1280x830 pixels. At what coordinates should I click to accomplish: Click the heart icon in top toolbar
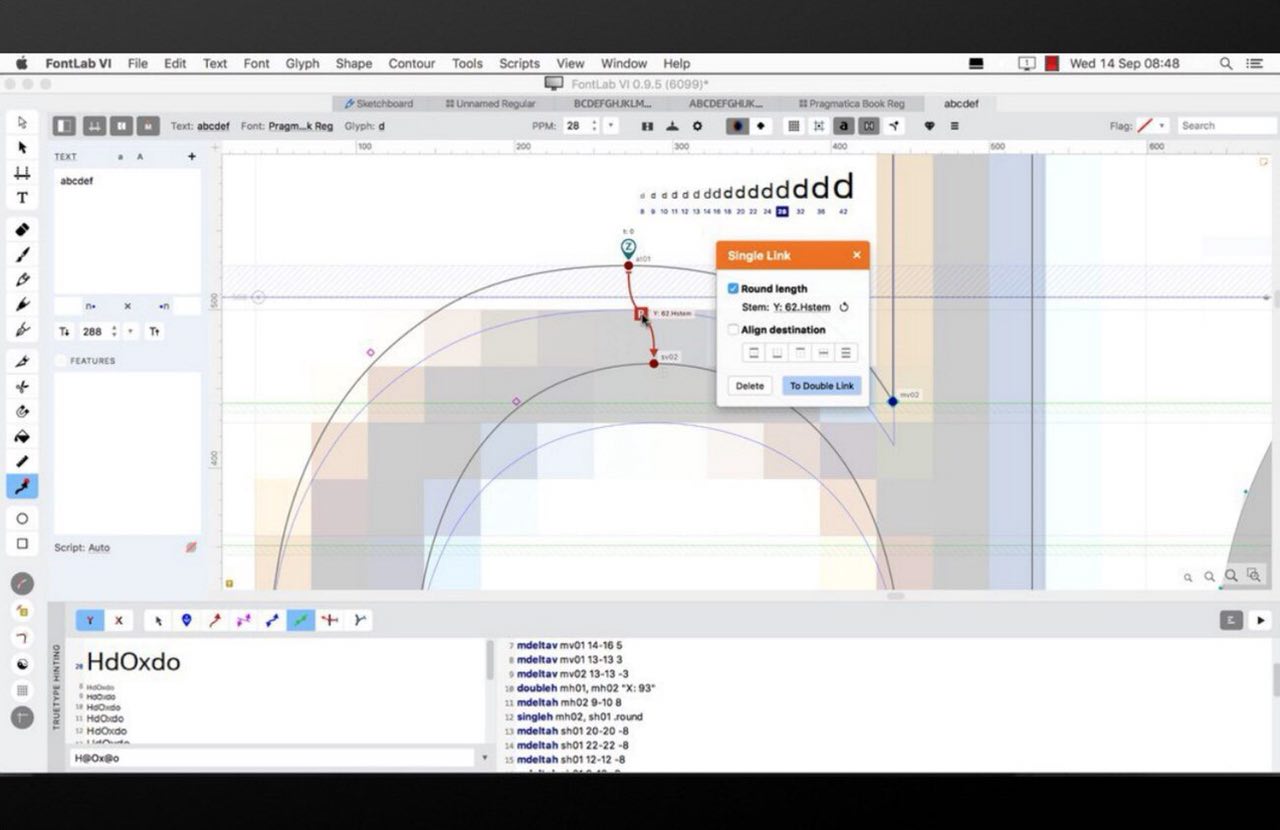[x=929, y=126]
